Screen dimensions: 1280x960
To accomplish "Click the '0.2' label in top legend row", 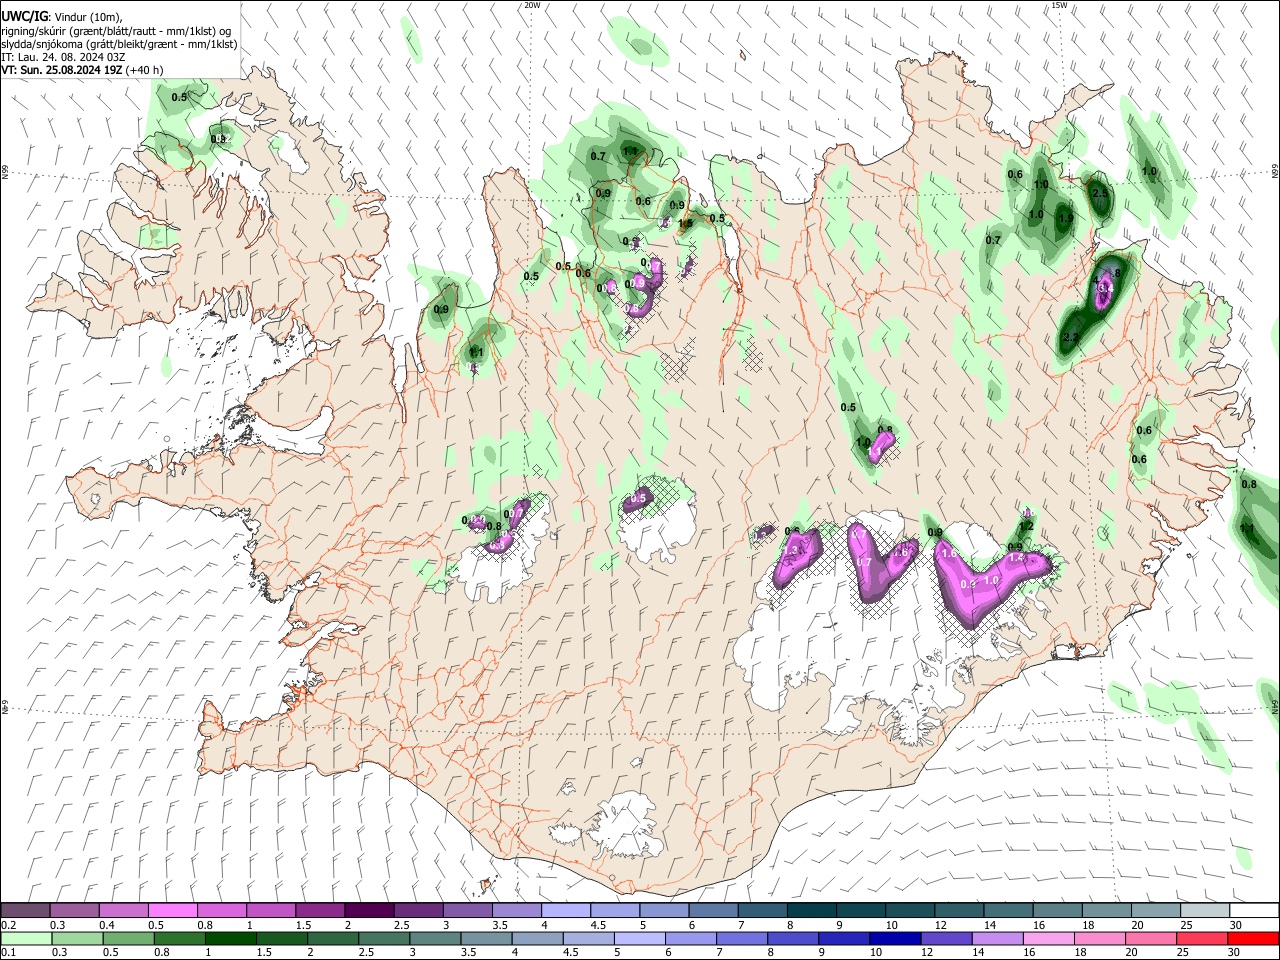I will pos(9,925).
